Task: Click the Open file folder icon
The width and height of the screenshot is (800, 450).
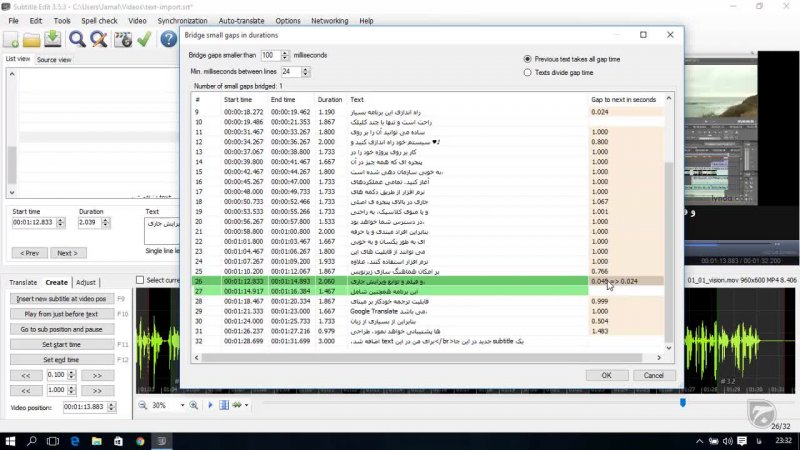Action: click(x=32, y=40)
